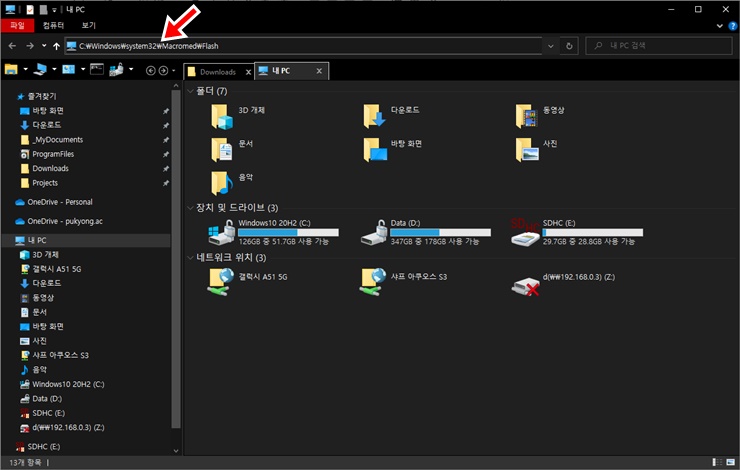
Task: Click the computer toolbar icon
Action: (40, 70)
